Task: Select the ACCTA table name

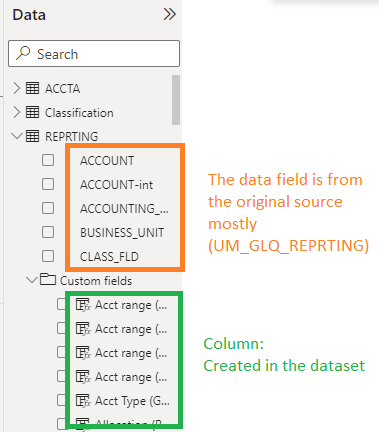Action: pyautogui.click(x=62, y=89)
